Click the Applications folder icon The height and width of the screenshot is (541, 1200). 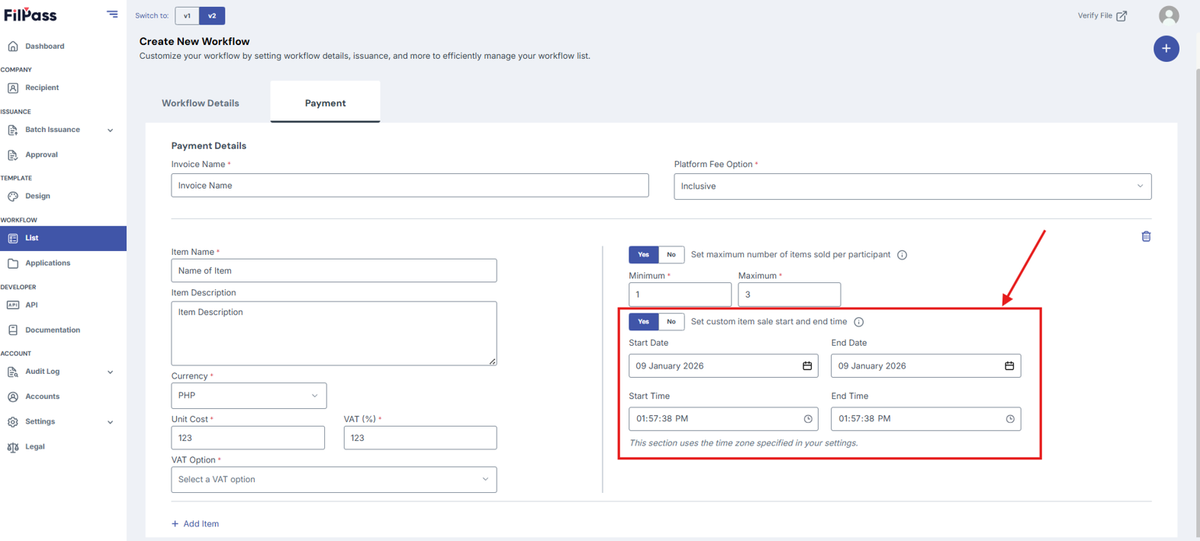[x=13, y=263]
